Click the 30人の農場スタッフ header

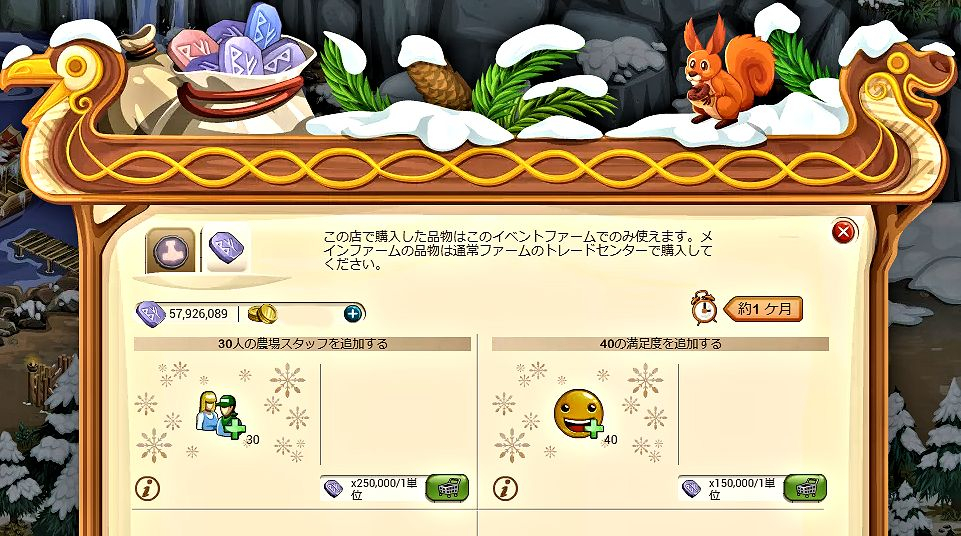303,344
